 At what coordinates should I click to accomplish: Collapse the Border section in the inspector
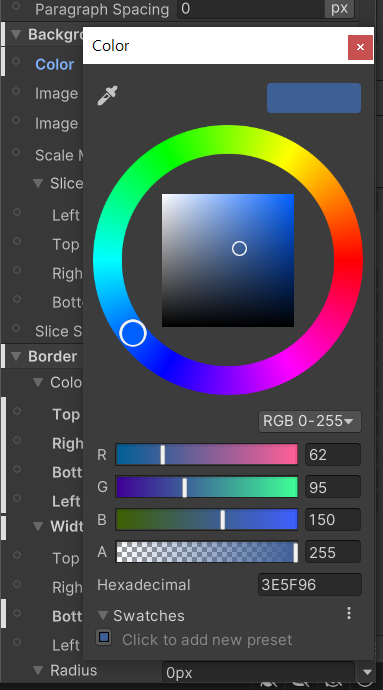coord(16,356)
